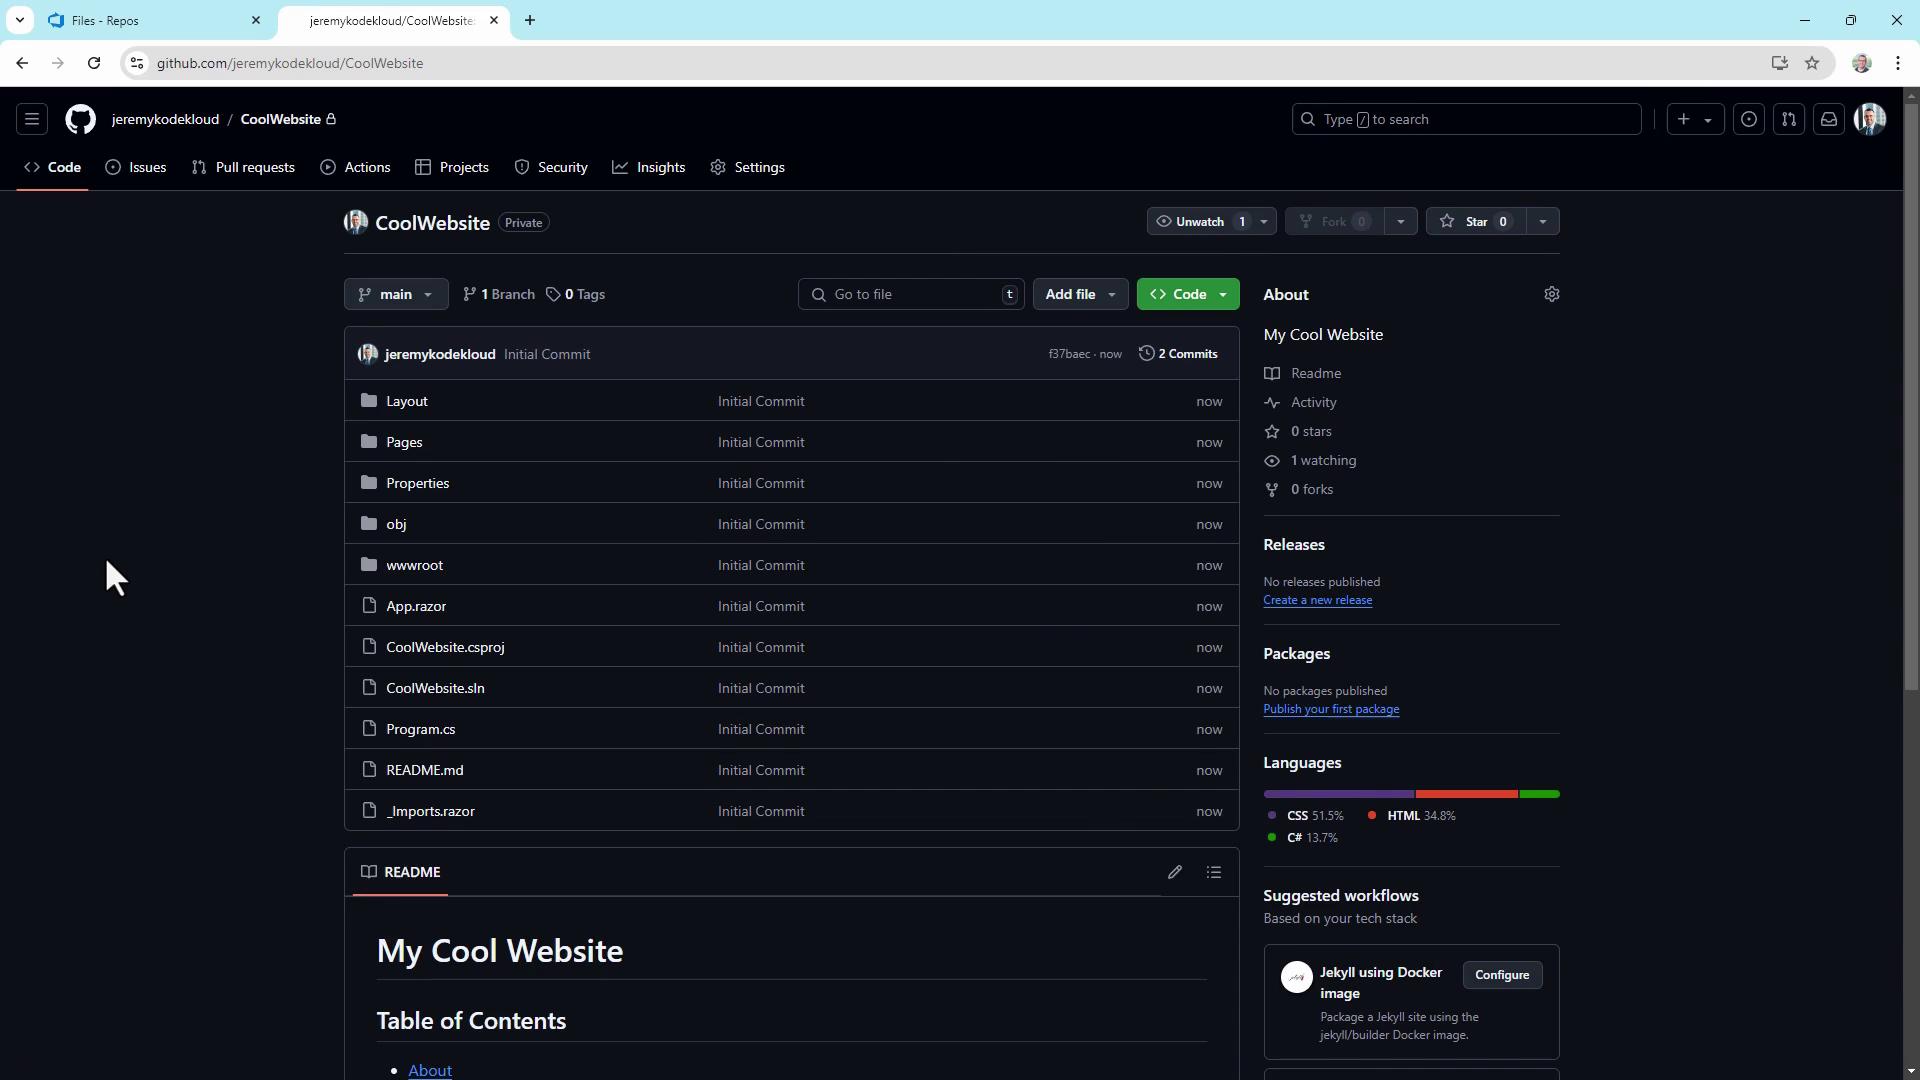Screen dimensions: 1920x1080
Task: Open the tab search chevron in Chrome
Action: pos(19,20)
